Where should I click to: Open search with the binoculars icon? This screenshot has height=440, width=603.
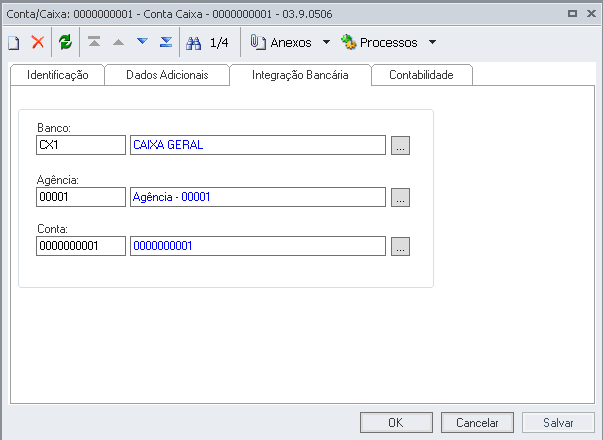(193, 43)
